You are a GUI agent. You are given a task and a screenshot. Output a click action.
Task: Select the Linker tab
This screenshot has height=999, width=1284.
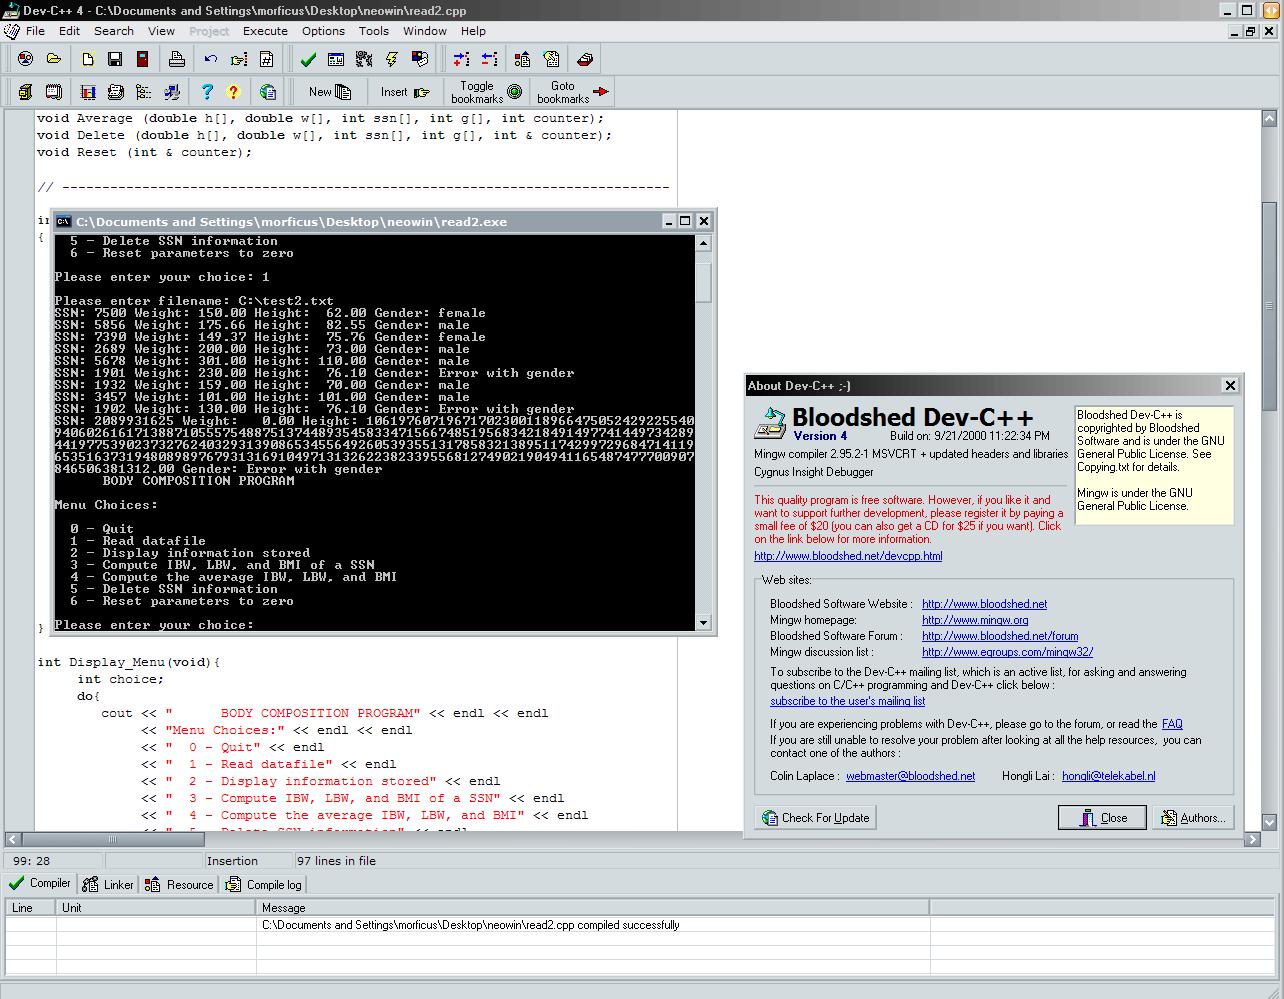(108, 884)
